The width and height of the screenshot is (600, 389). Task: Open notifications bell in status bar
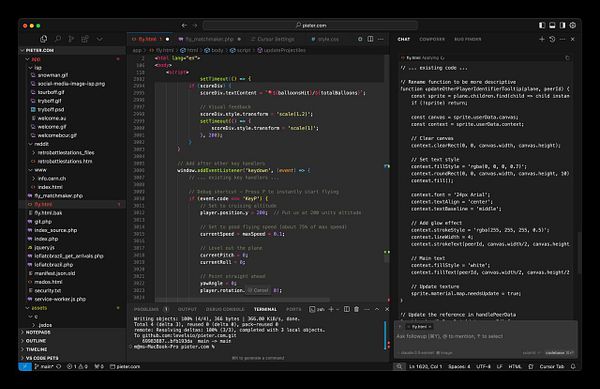click(x=573, y=366)
